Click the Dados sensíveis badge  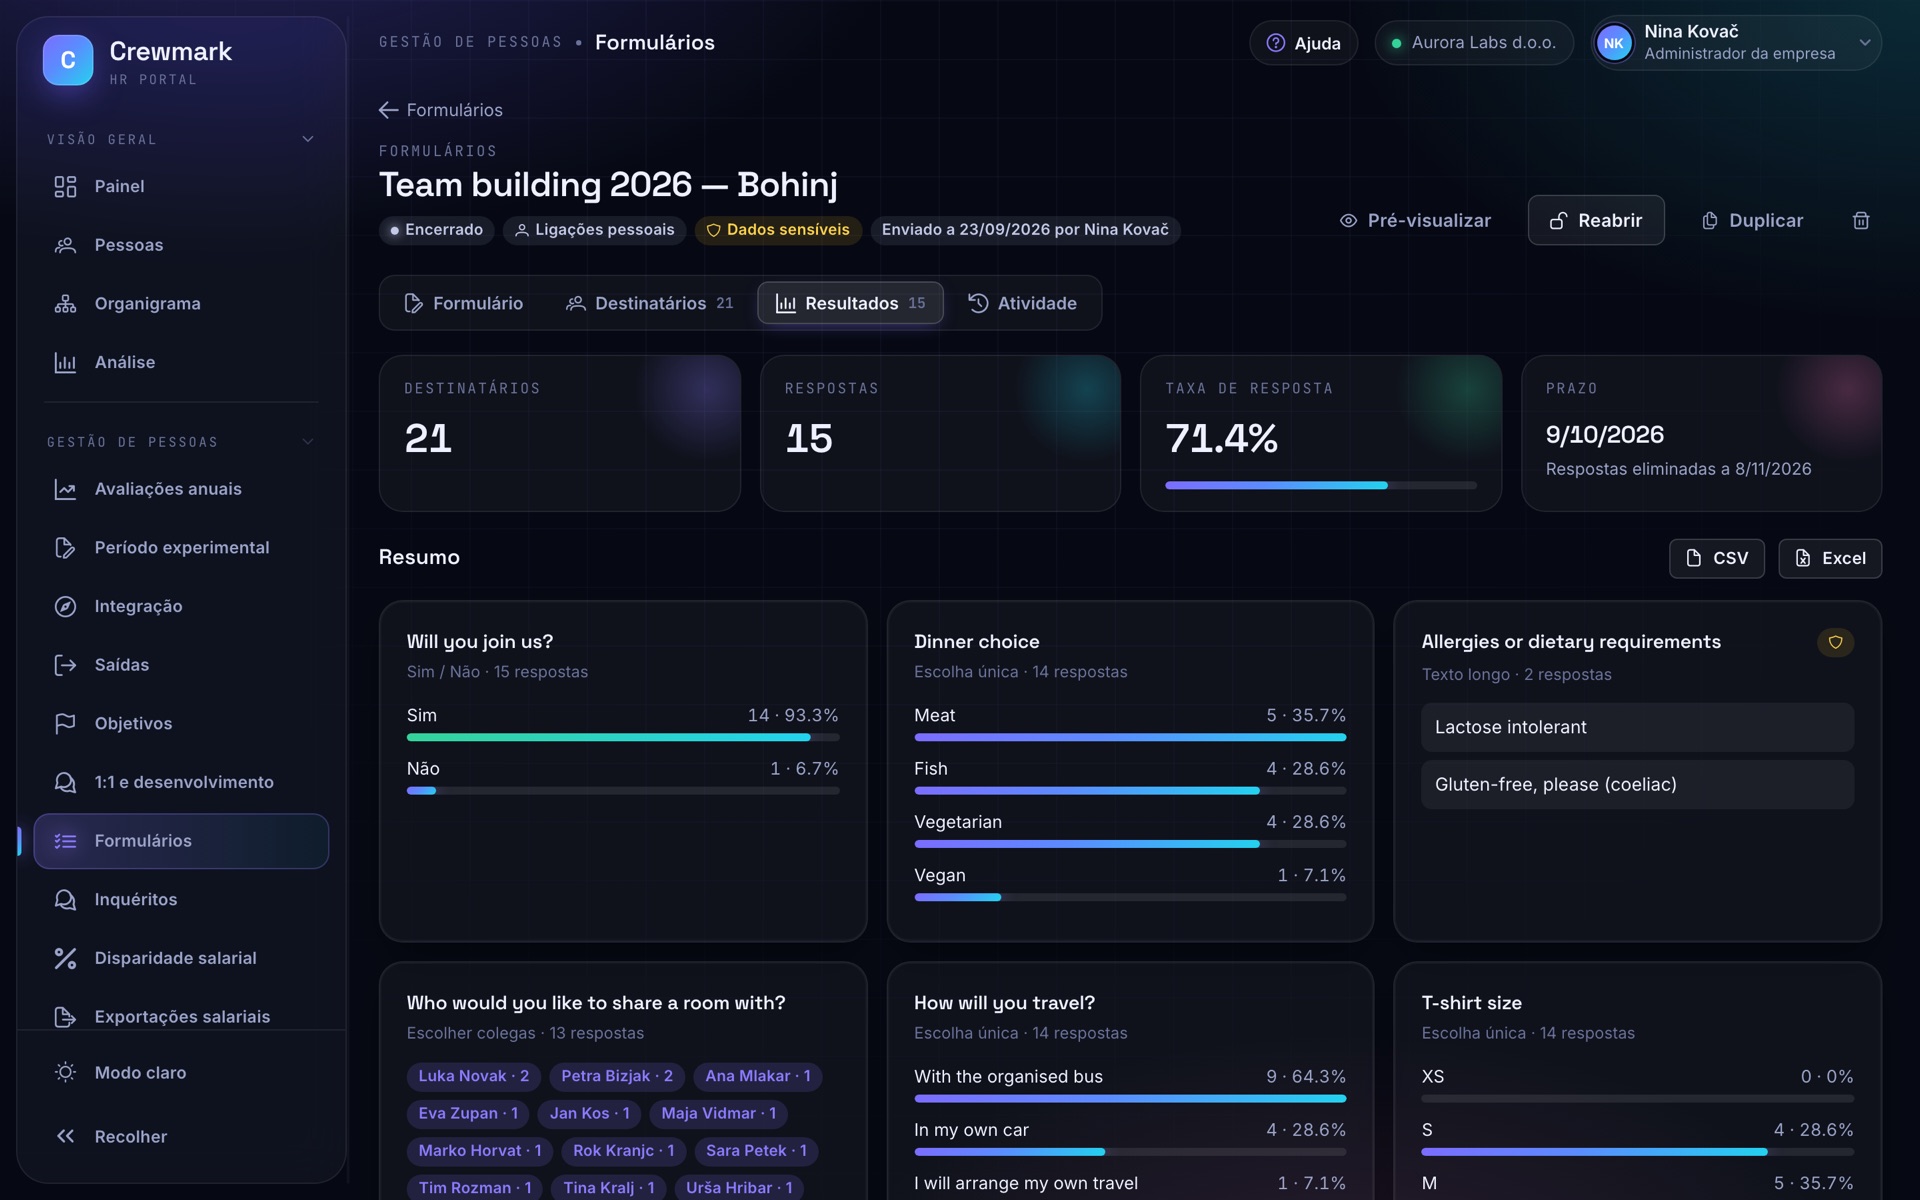pos(778,230)
